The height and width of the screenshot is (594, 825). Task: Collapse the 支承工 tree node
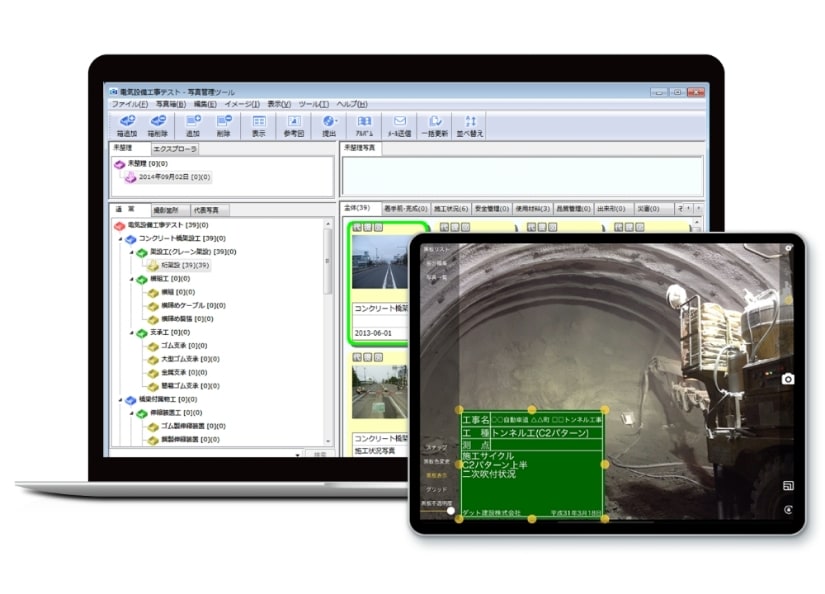pyautogui.click(x=132, y=332)
